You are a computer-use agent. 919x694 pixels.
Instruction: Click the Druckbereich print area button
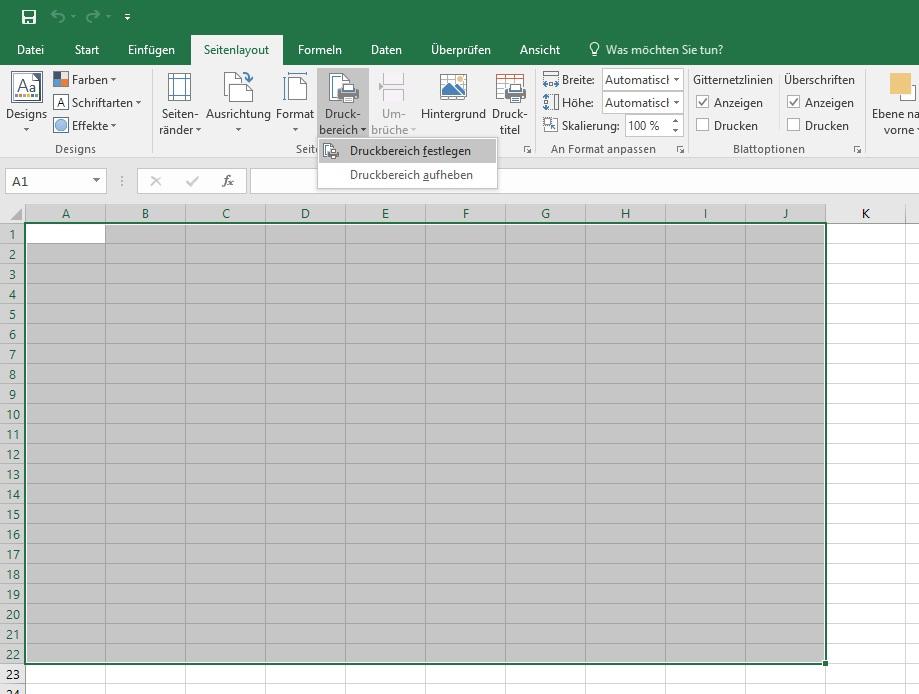tap(343, 103)
